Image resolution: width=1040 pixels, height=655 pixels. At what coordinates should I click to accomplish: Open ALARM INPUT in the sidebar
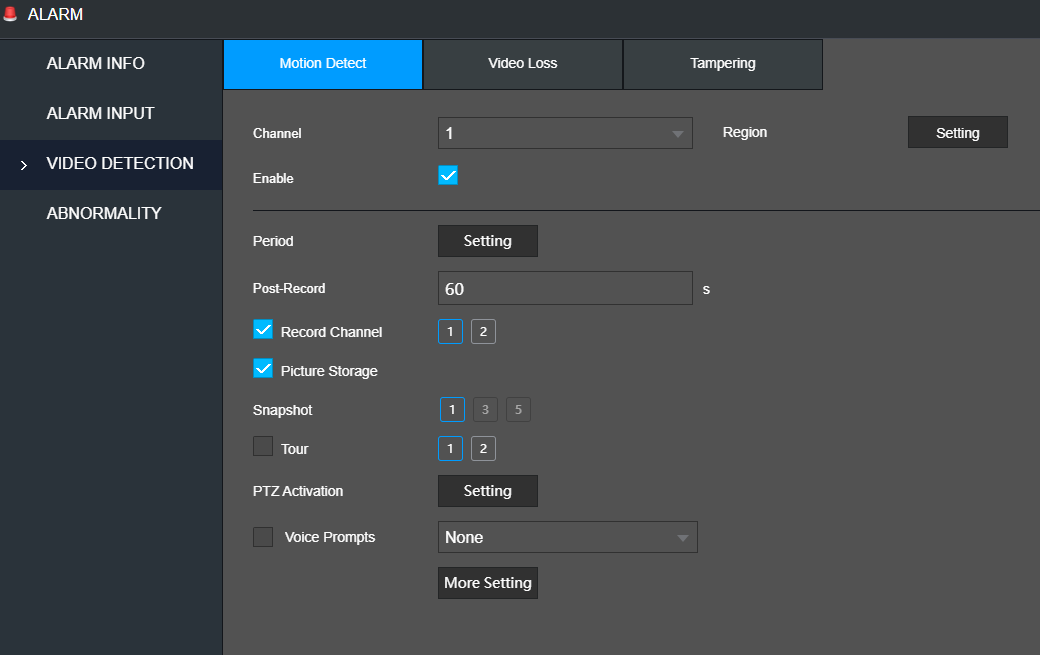coord(111,114)
